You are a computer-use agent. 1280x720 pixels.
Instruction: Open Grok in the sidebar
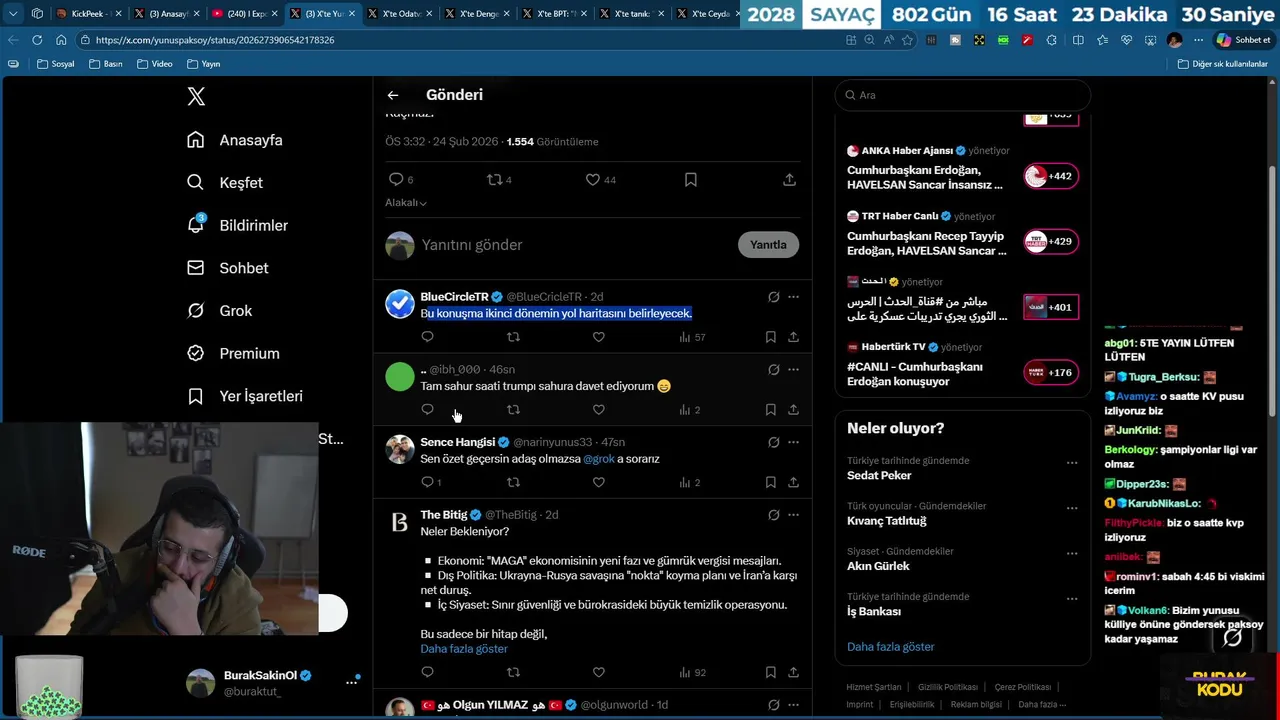pos(220,311)
